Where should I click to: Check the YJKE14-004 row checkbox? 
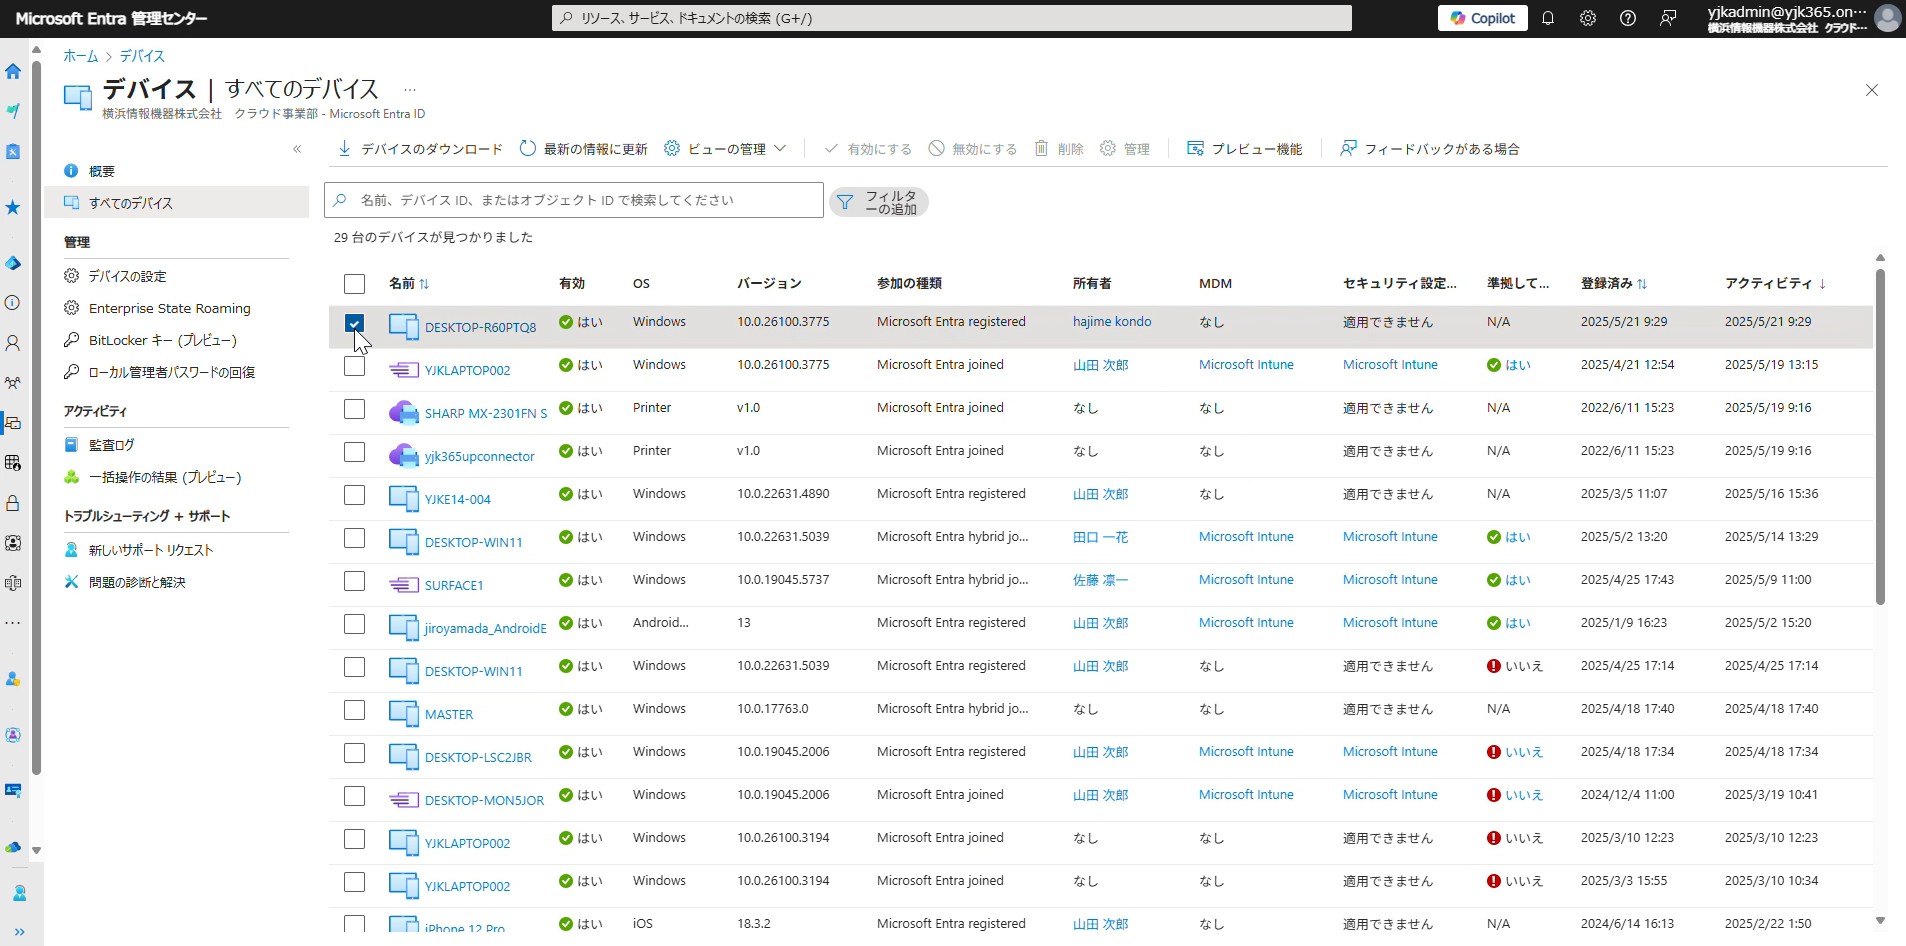pyautogui.click(x=354, y=495)
